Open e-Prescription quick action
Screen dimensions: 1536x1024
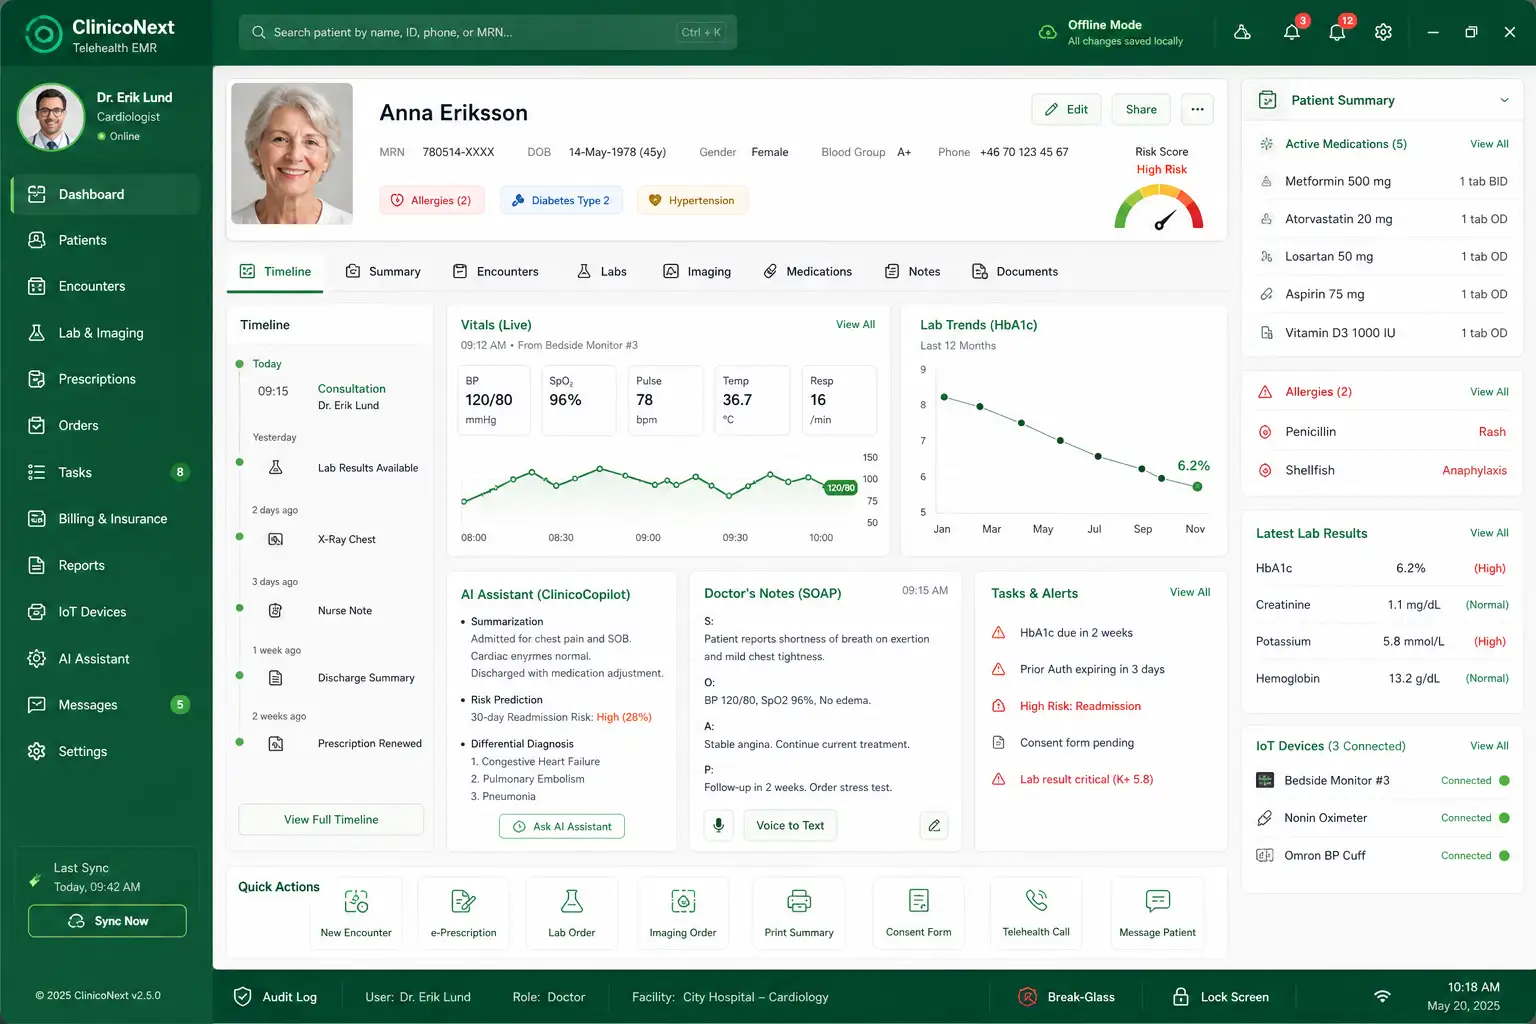463,911
